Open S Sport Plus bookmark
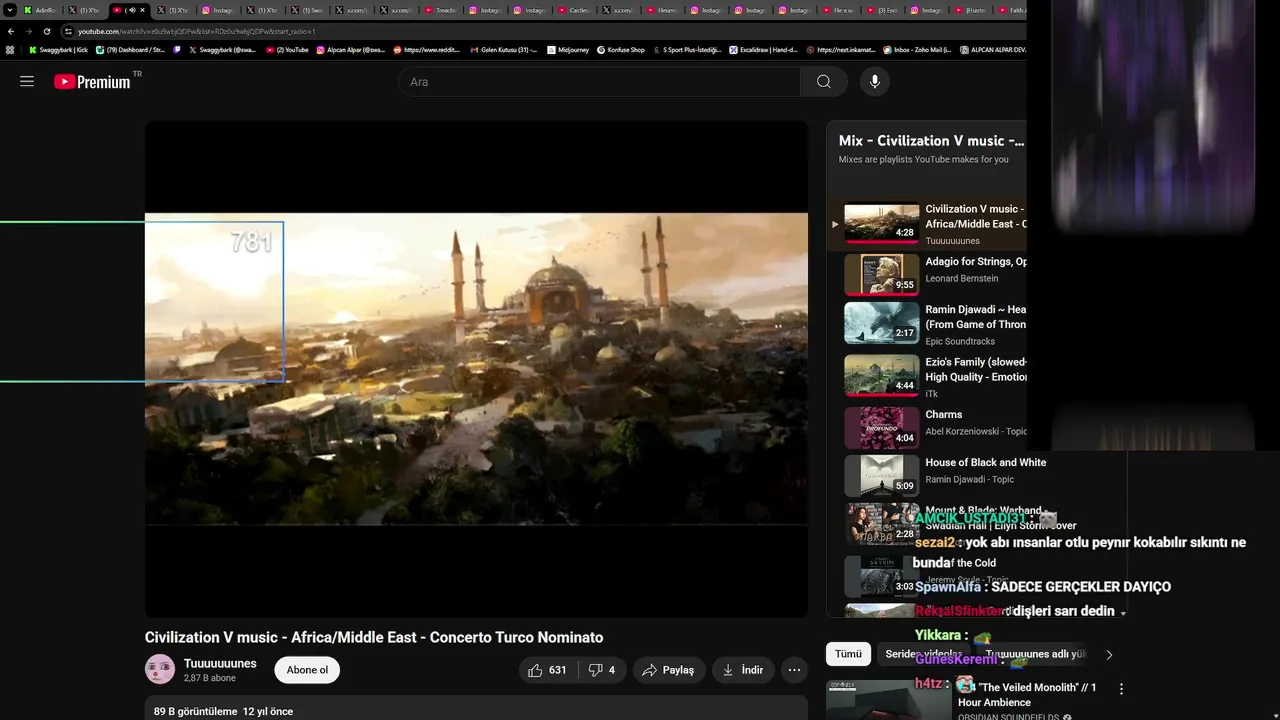This screenshot has height=720, width=1280. pos(687,49)
